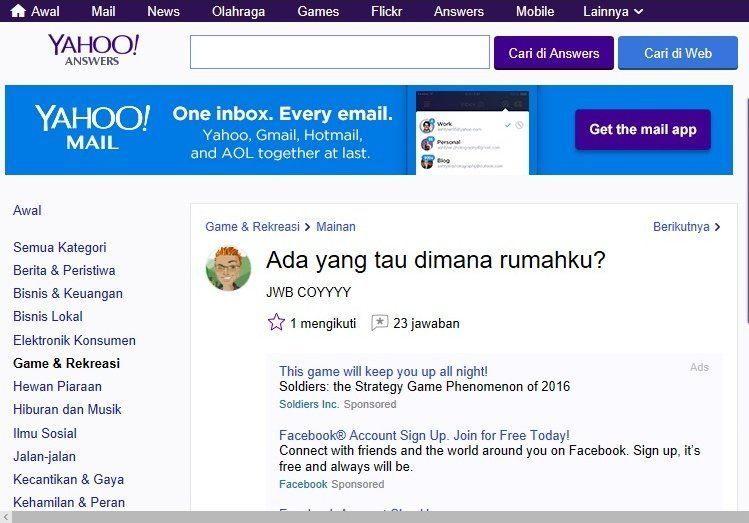The image size is (749, 523).
Task: Open Mail in top navigation
Action: click(x=103, y=11)
